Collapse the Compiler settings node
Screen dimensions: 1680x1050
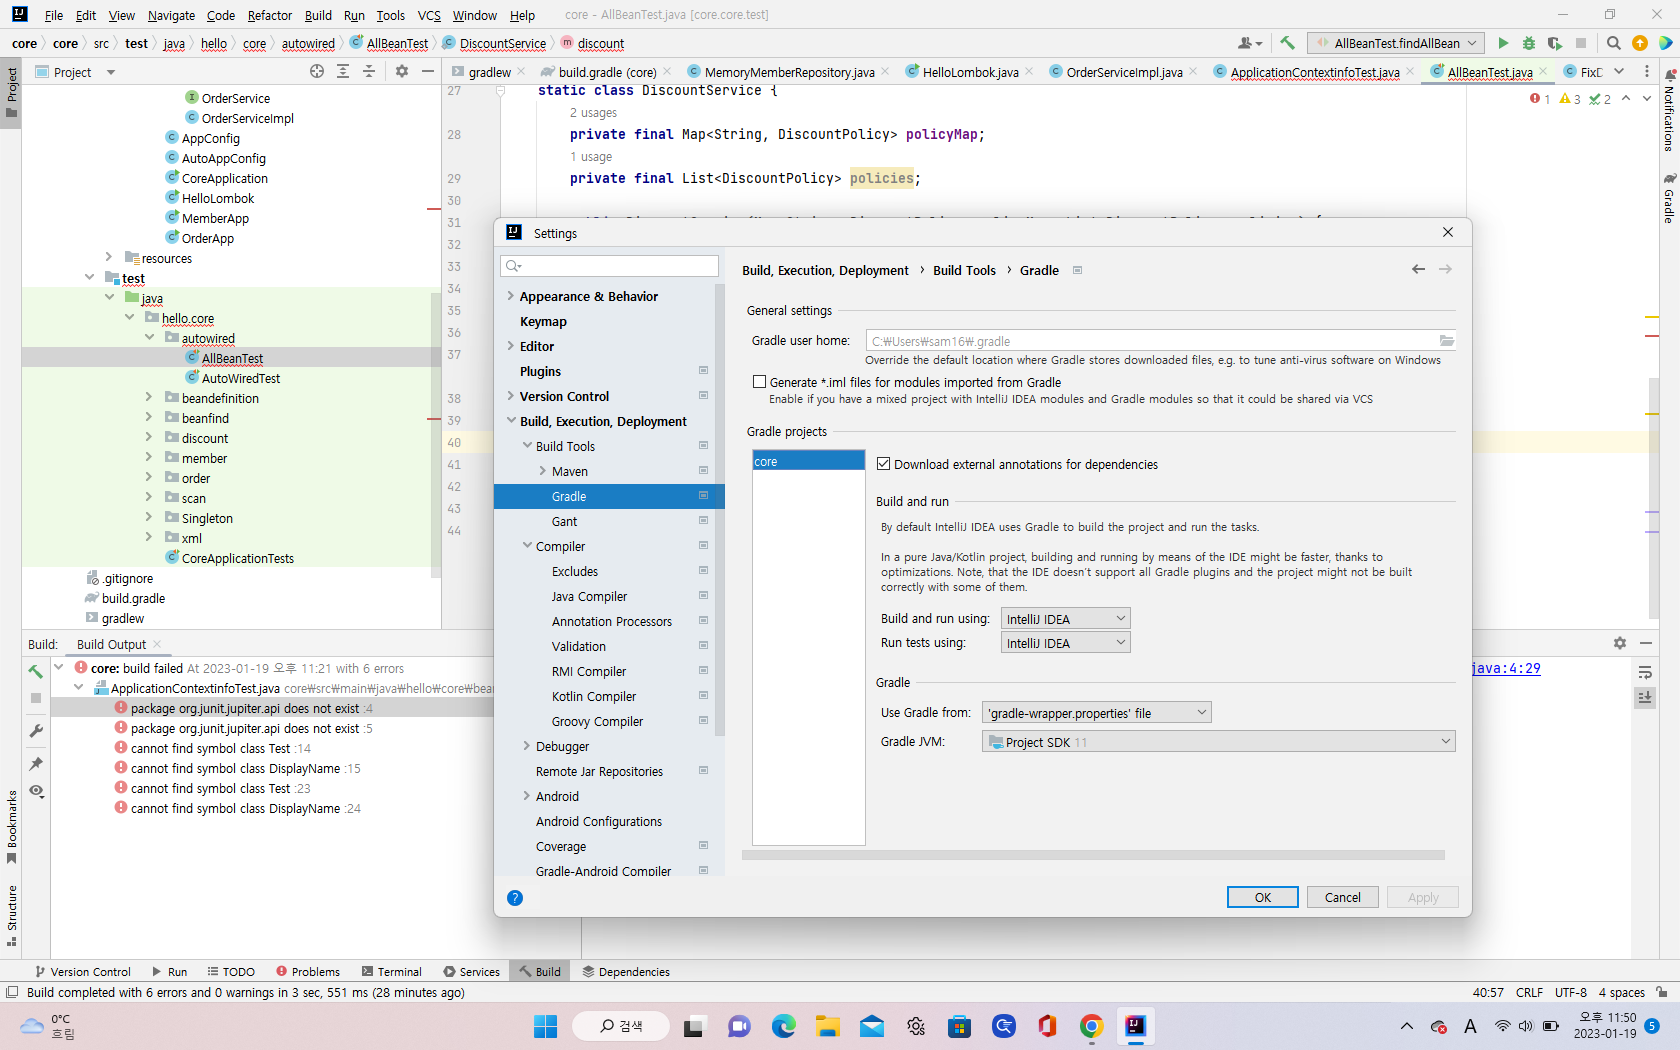(527, 546)
